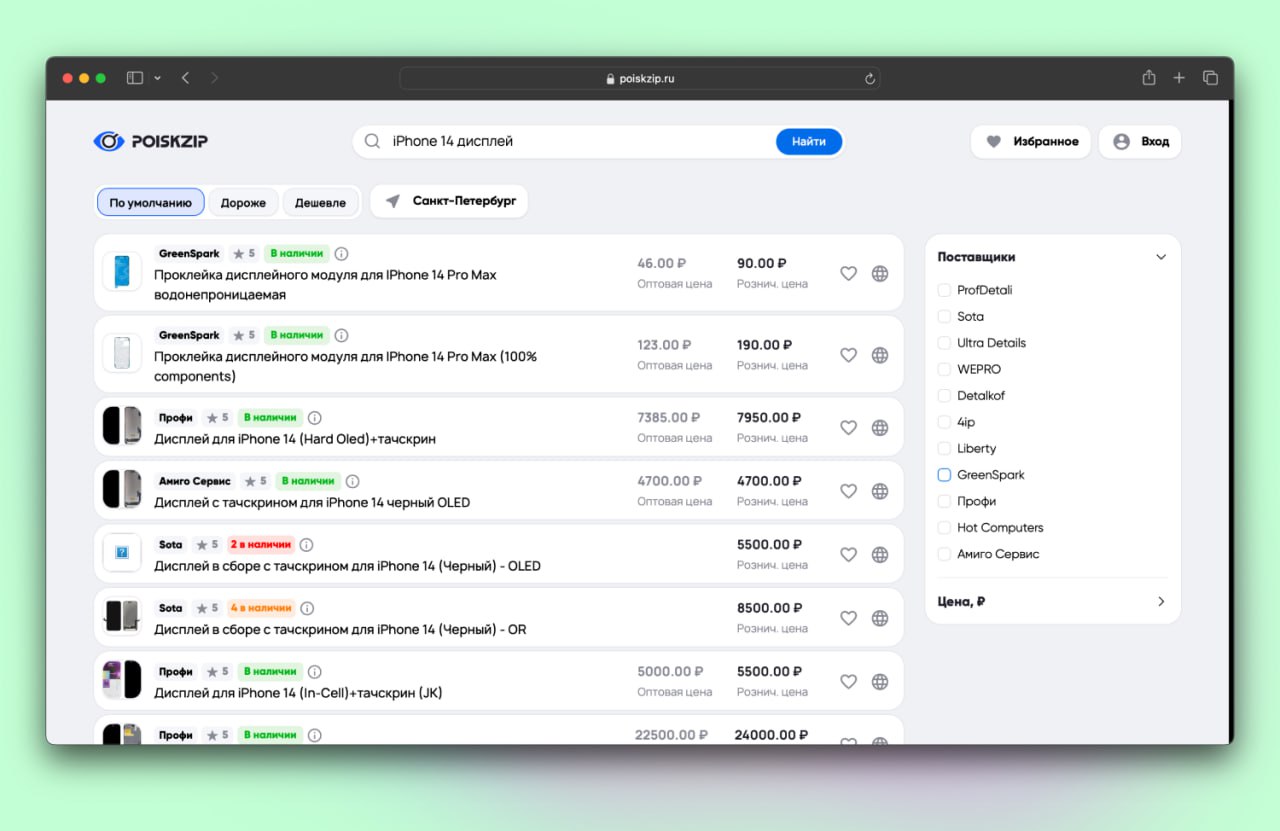Go back in Safari
This screenshot has width=1280, height=831.
(185, 78)
